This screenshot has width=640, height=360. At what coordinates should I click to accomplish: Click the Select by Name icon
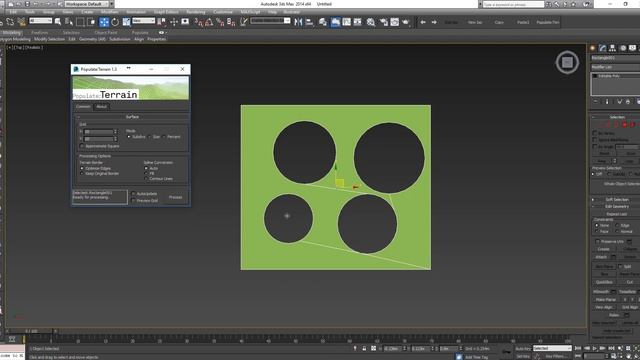coord(69,22)
